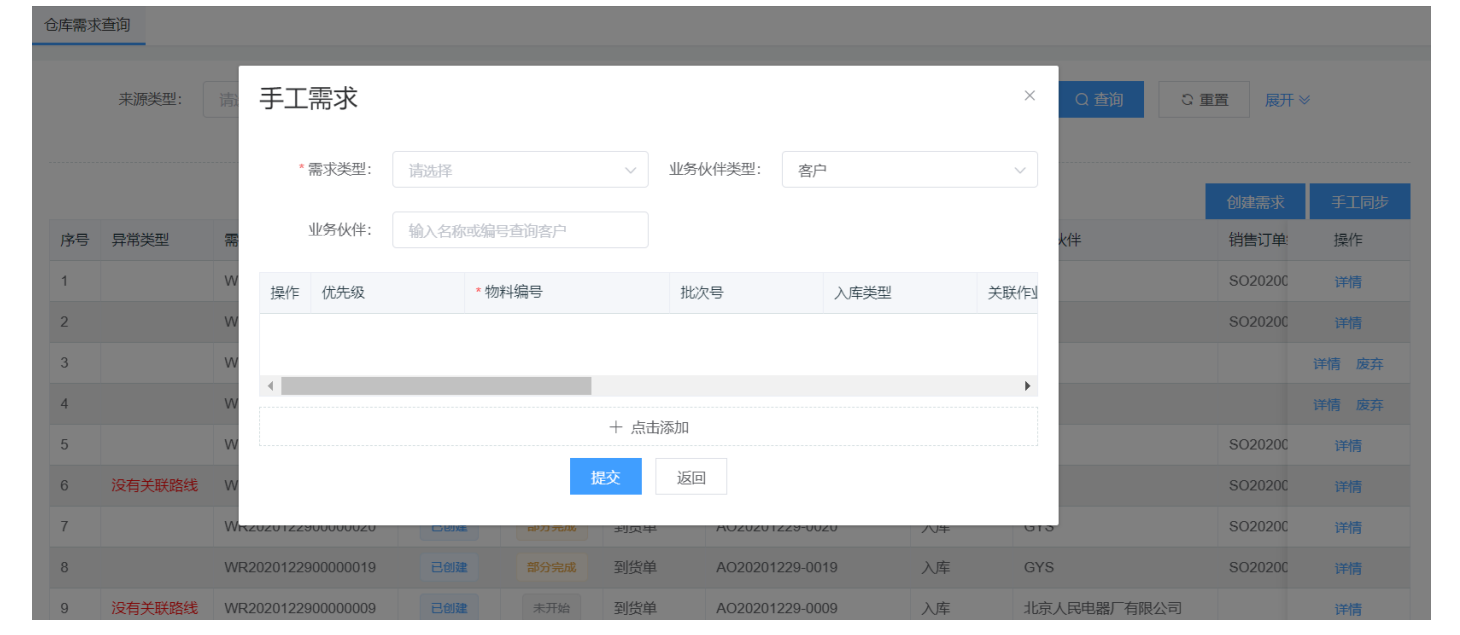
Task: Select the 仓库需求查询 tab
Action: click(88, 25)
